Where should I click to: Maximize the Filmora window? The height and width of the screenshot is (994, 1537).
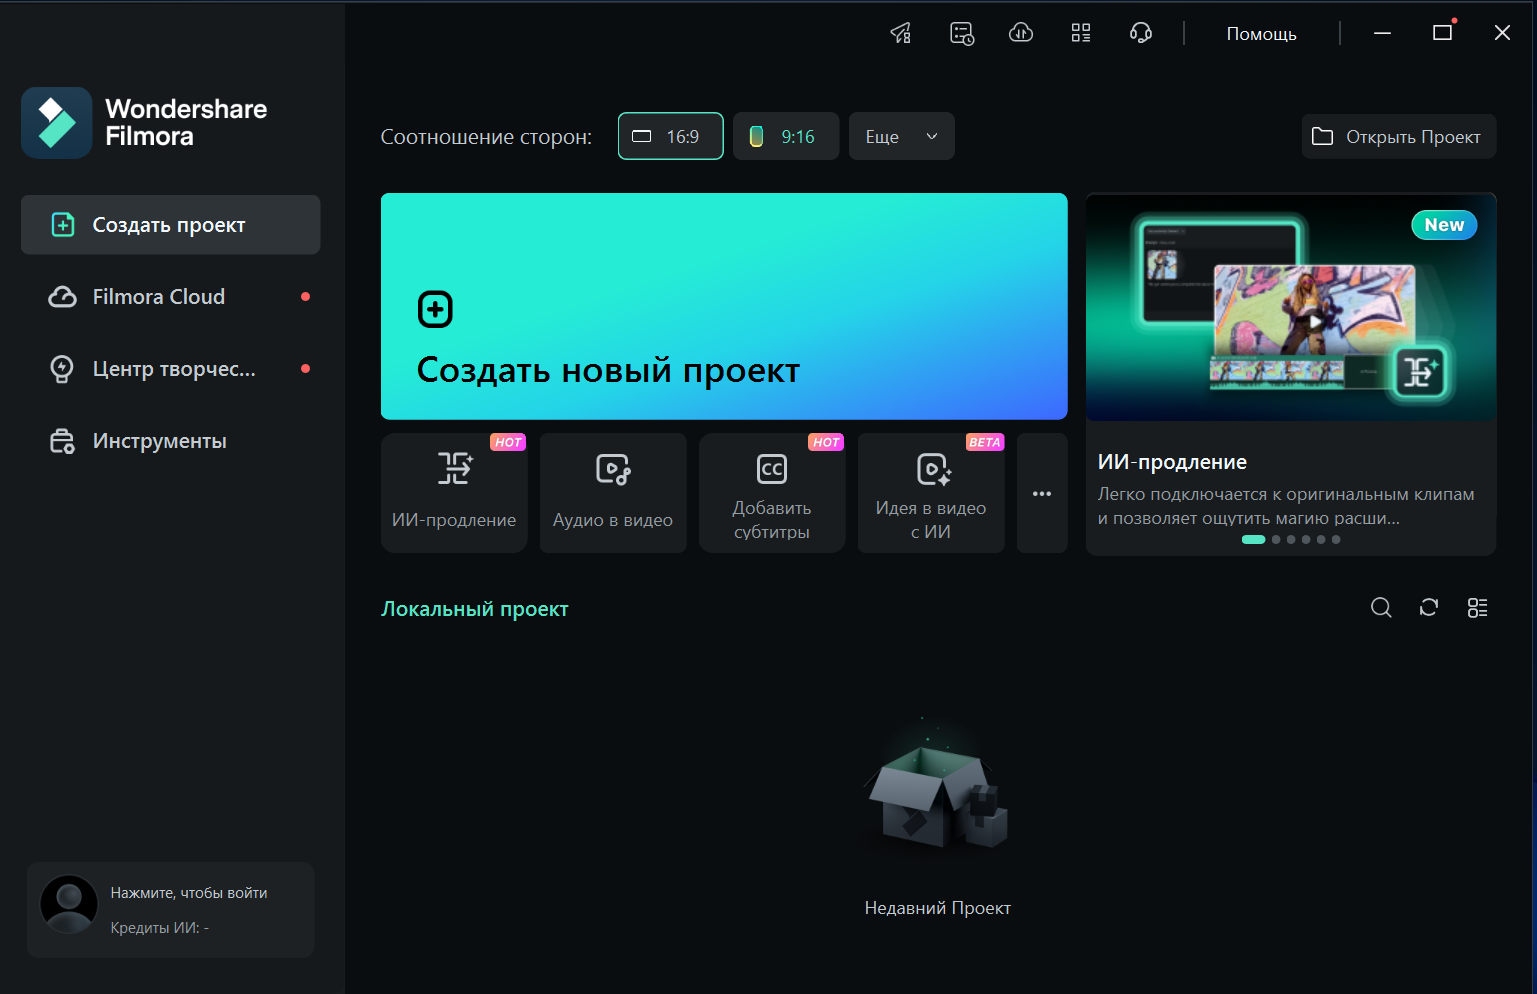point(1442,33)
